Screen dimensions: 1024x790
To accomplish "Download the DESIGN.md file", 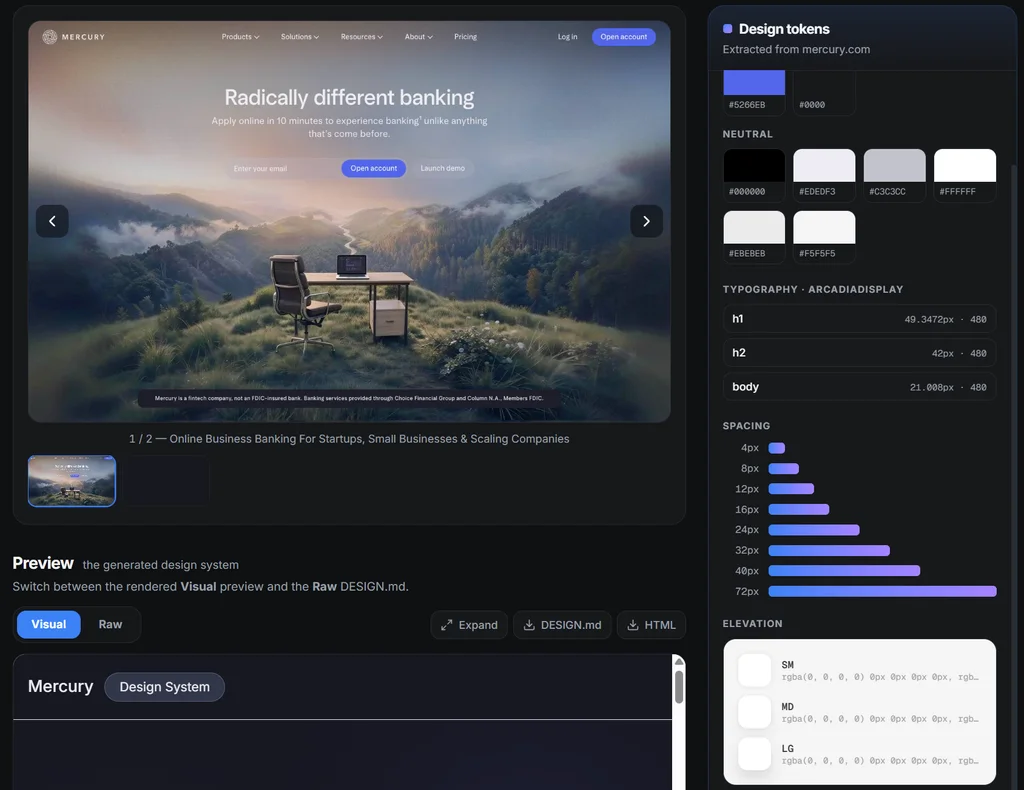I will (562, 625).
